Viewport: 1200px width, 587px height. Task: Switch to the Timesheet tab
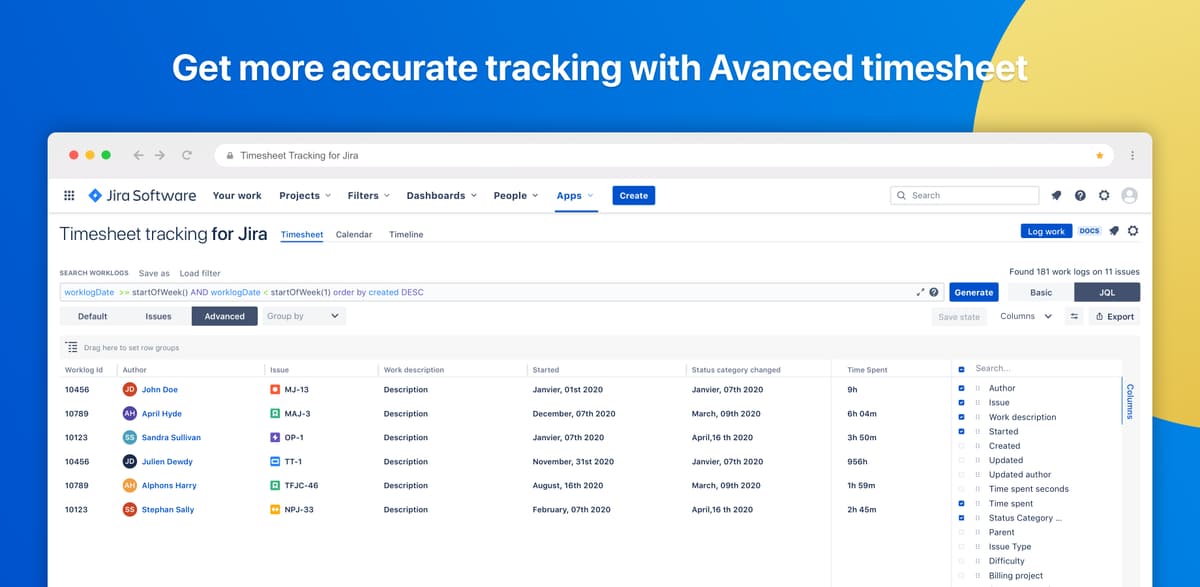(302, 235)
